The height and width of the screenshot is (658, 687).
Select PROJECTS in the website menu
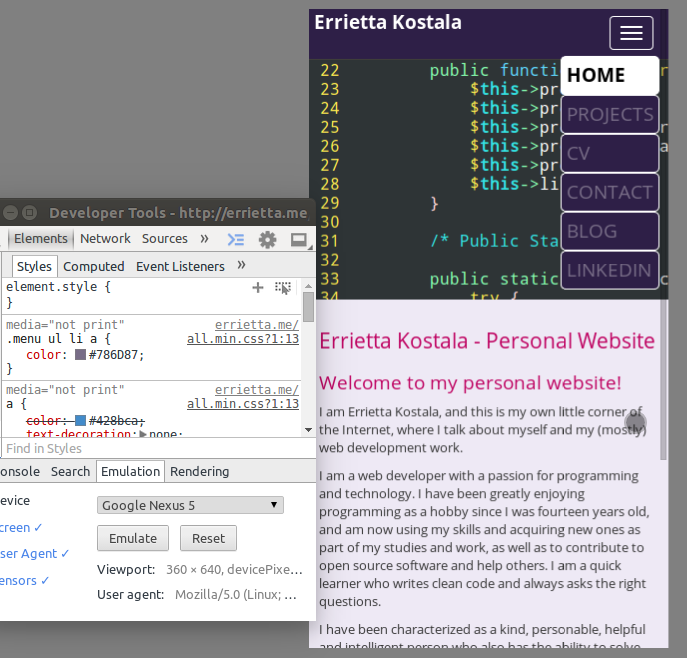[x=610, y=115]
